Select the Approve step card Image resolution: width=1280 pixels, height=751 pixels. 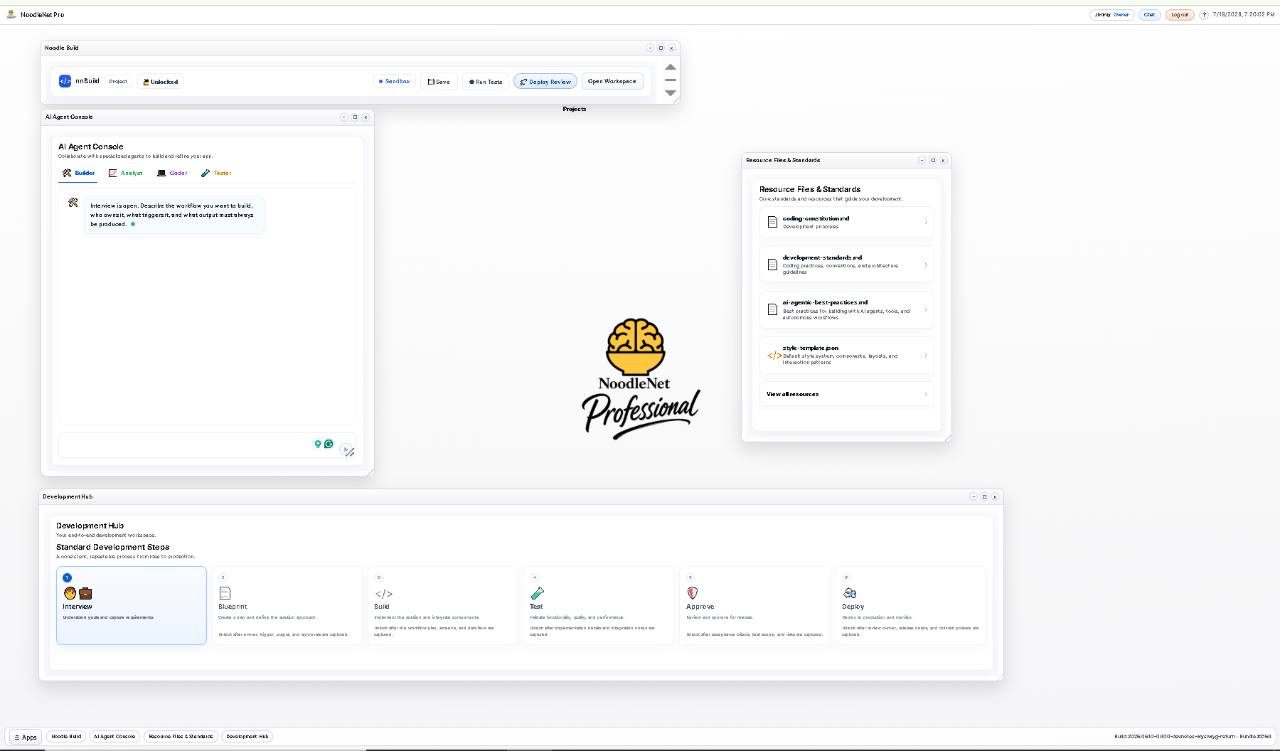[x=755, y=605]
